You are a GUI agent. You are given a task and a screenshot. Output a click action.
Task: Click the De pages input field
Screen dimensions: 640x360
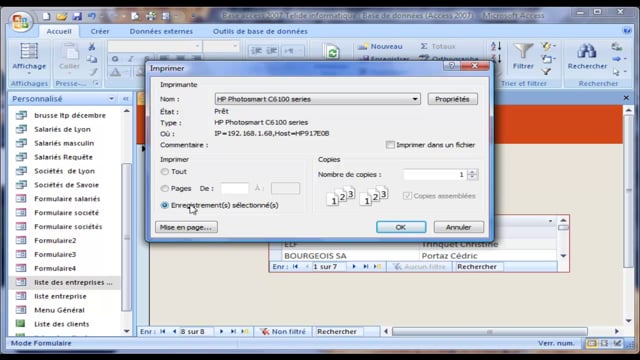pyautogui.click(x=235, y=189)
